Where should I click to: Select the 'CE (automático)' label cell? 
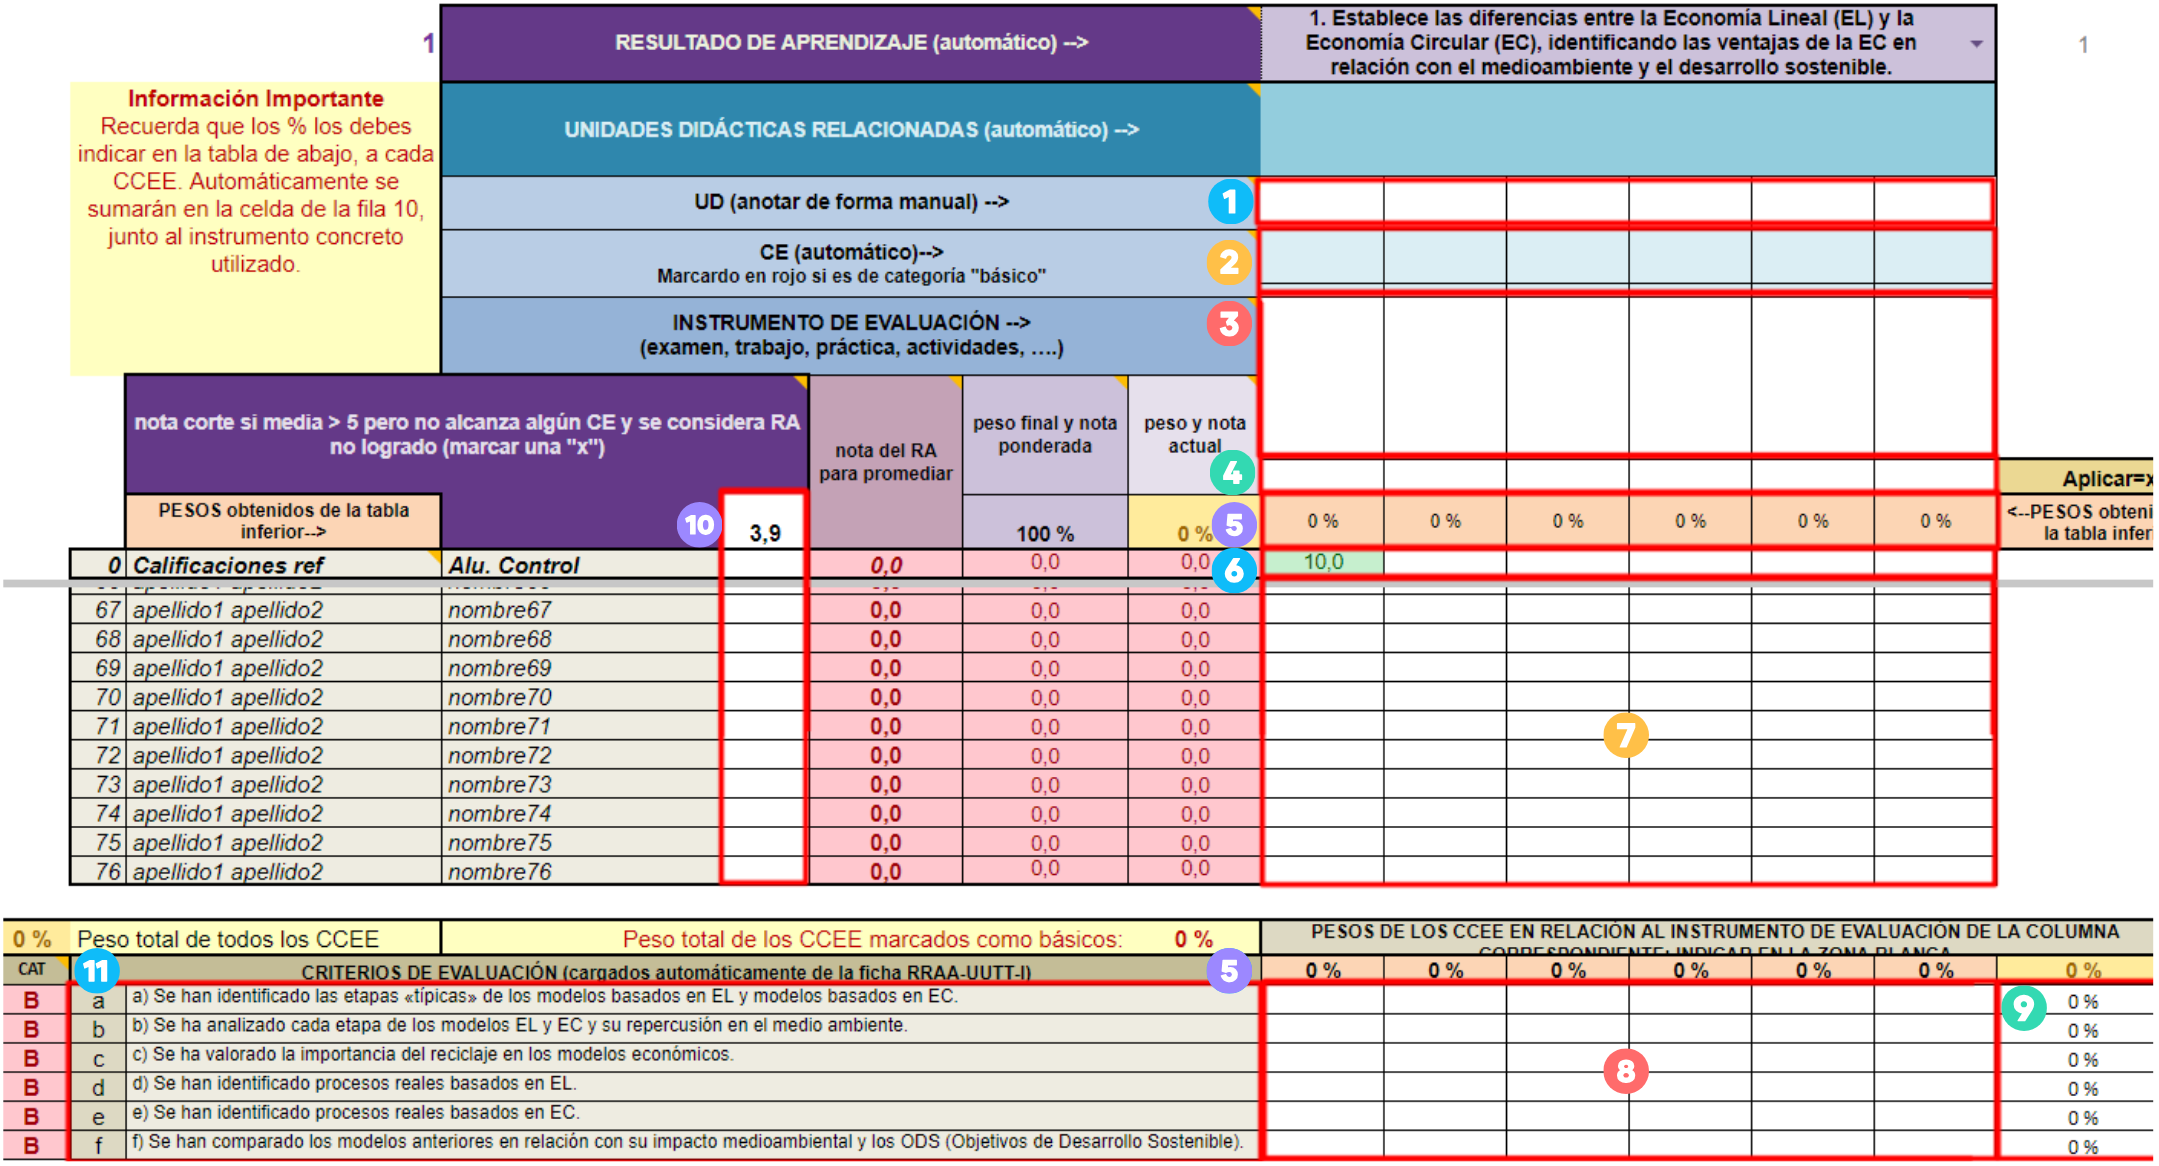[851, 263]
